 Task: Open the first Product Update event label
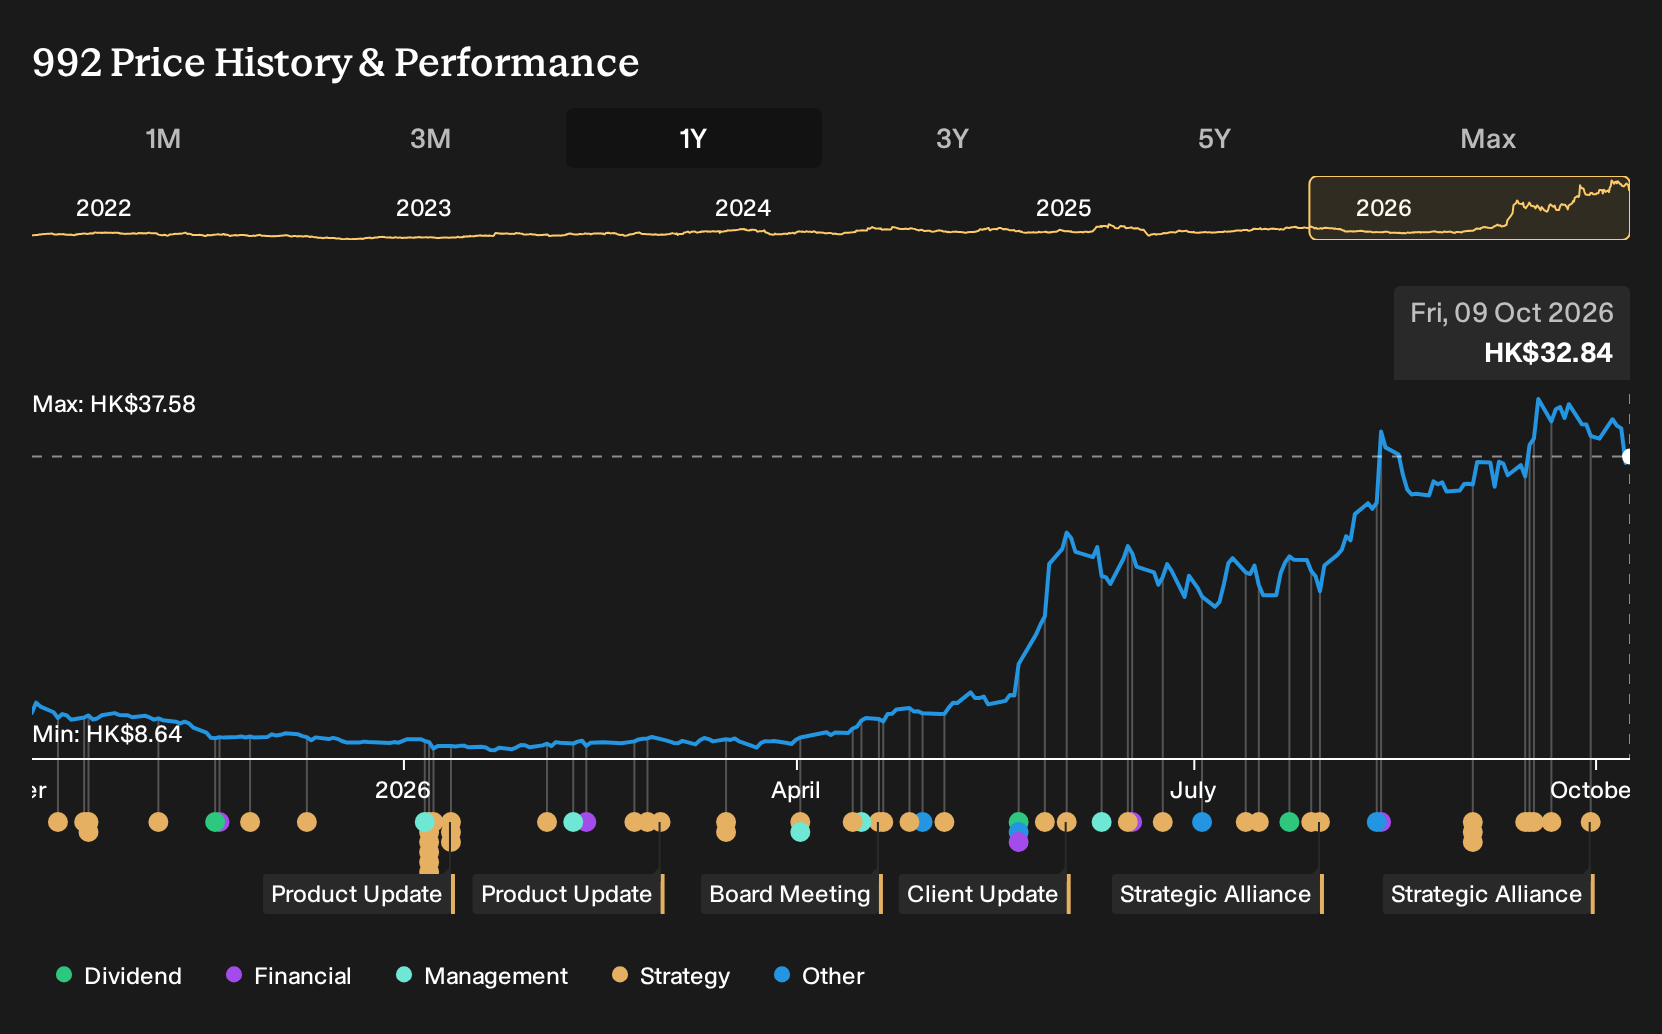tap(359, 894)
